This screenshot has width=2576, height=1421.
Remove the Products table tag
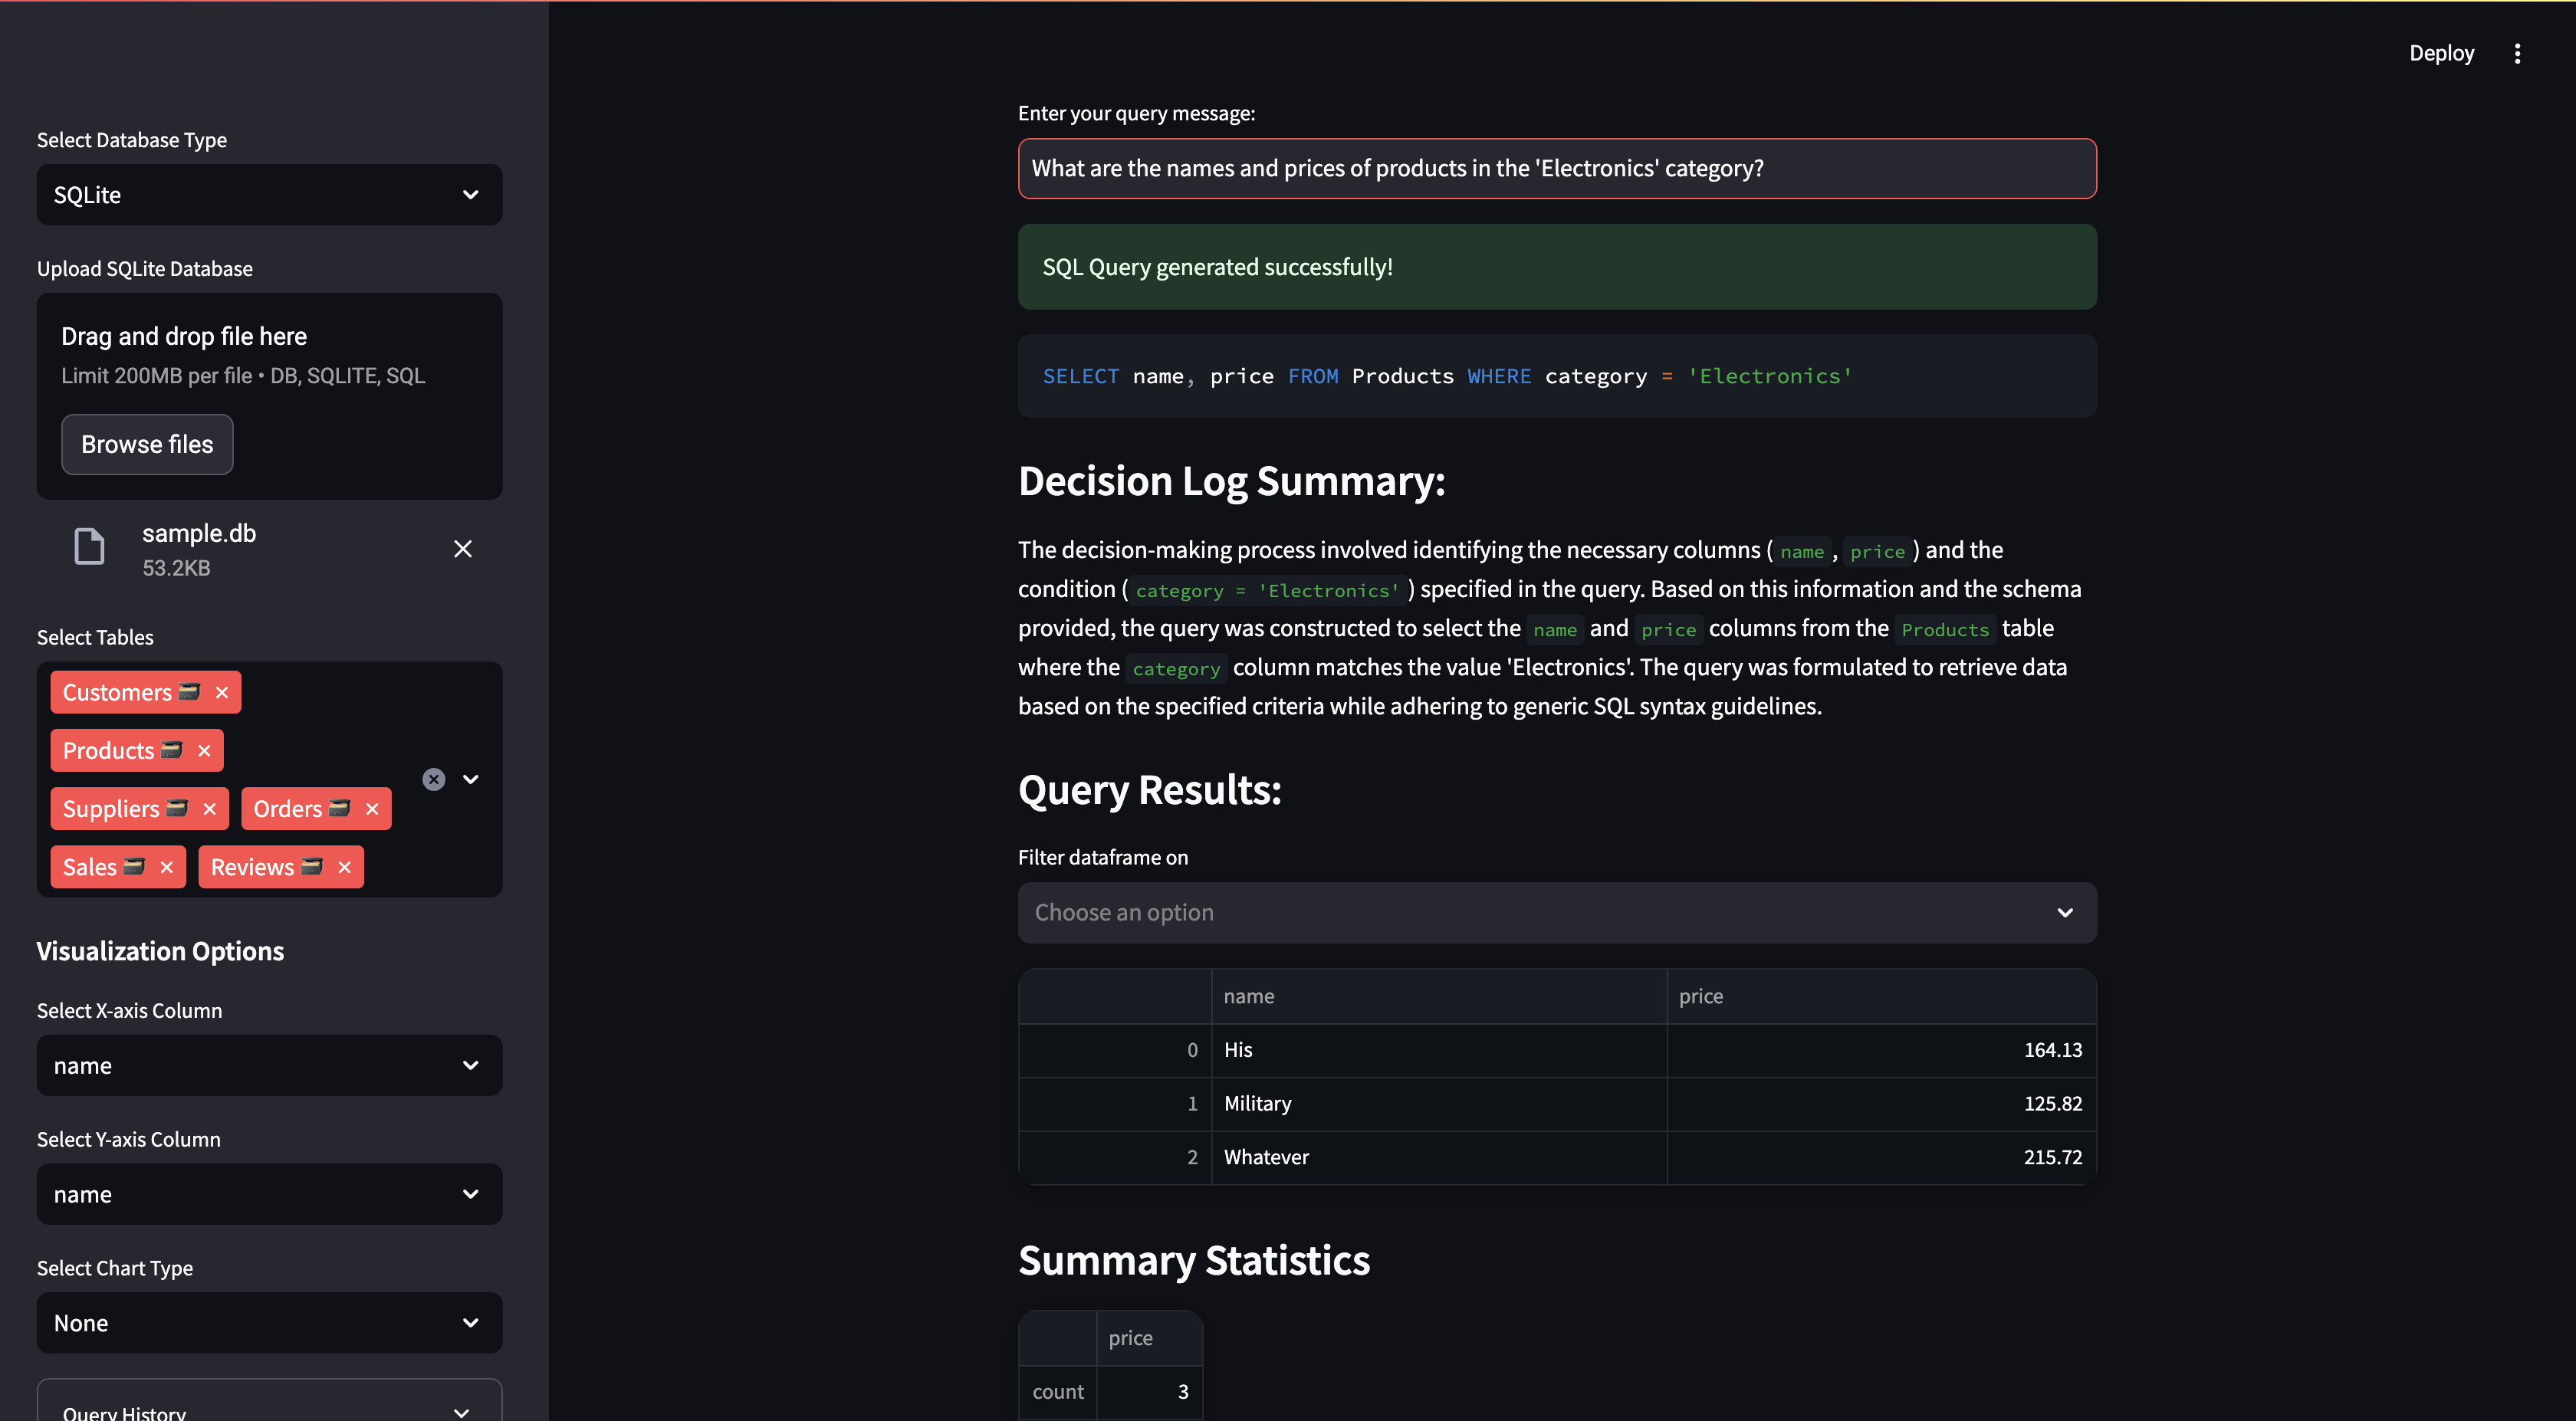[204, 750]
